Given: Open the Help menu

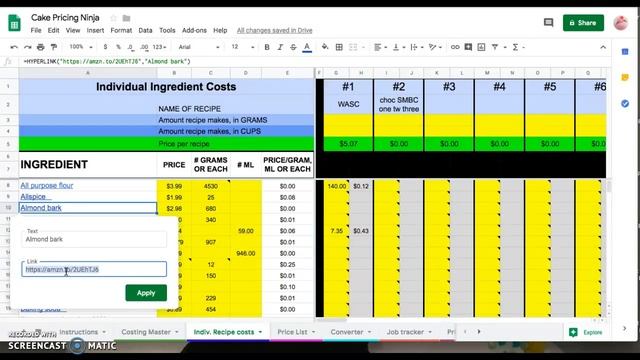Looking at the screenshot, I should 220,30.
